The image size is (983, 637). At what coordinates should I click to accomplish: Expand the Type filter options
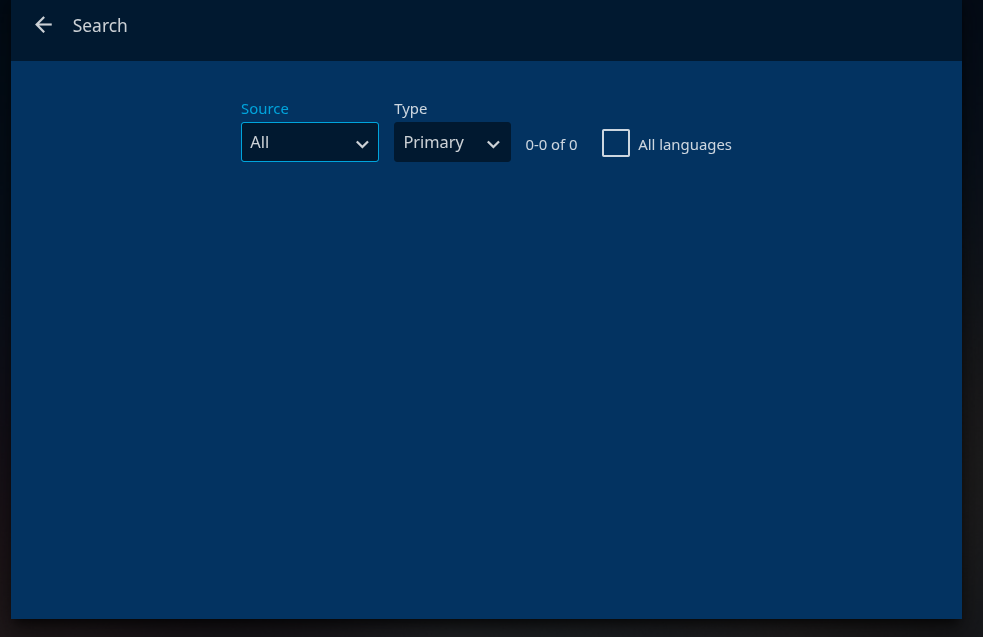coord(452,142)
